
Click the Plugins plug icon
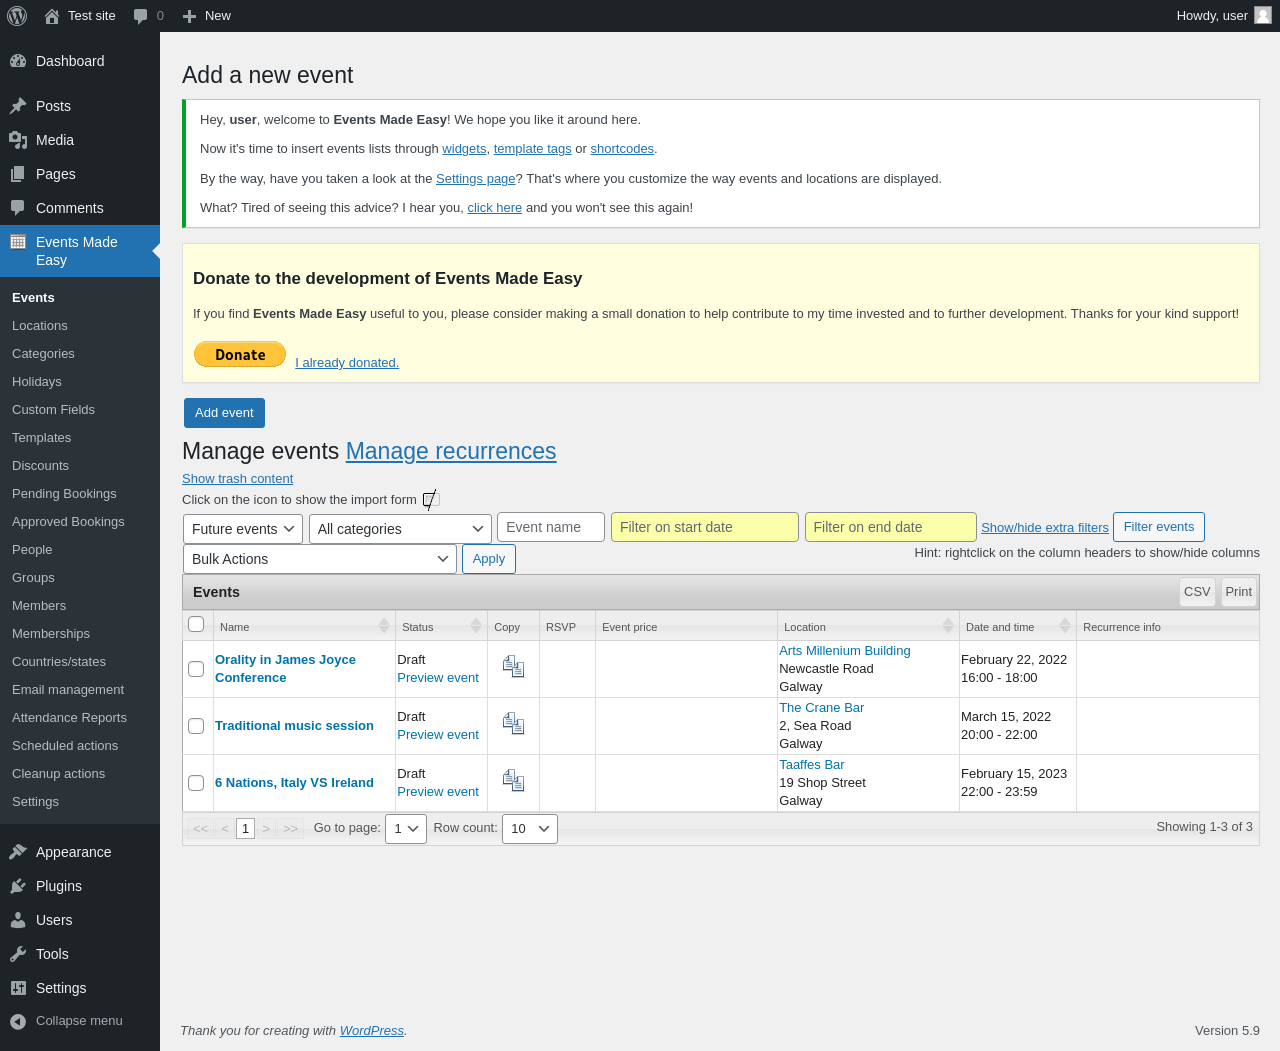pos(18,886)
